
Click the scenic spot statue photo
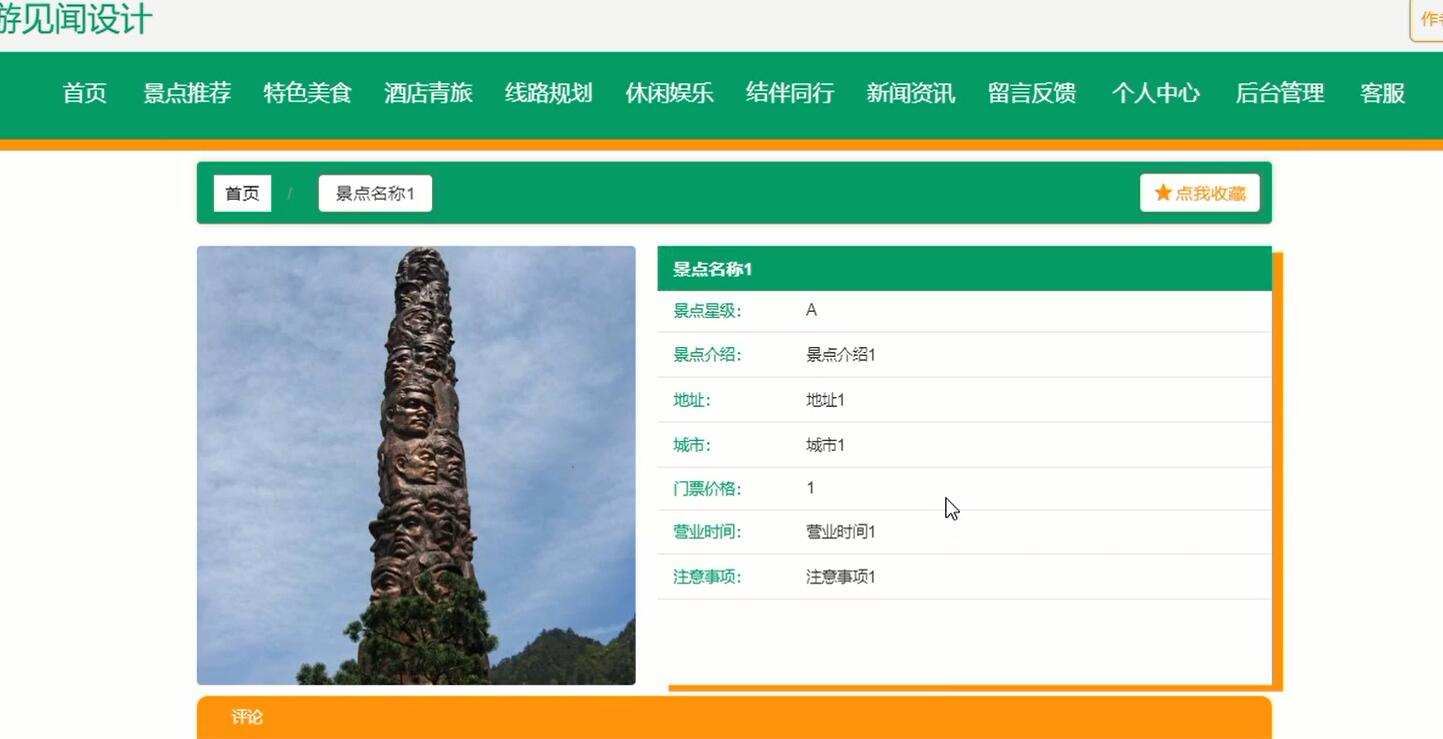(x=416, y=465)
